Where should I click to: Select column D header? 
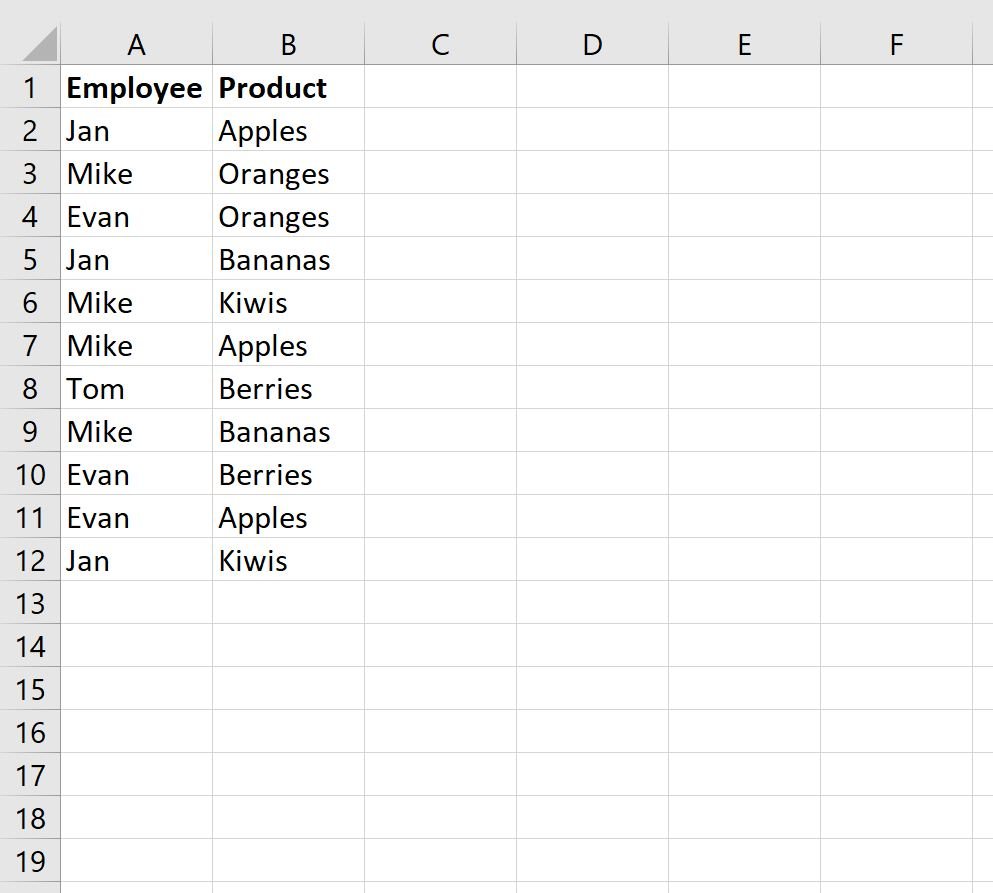(x=592, y=44)
